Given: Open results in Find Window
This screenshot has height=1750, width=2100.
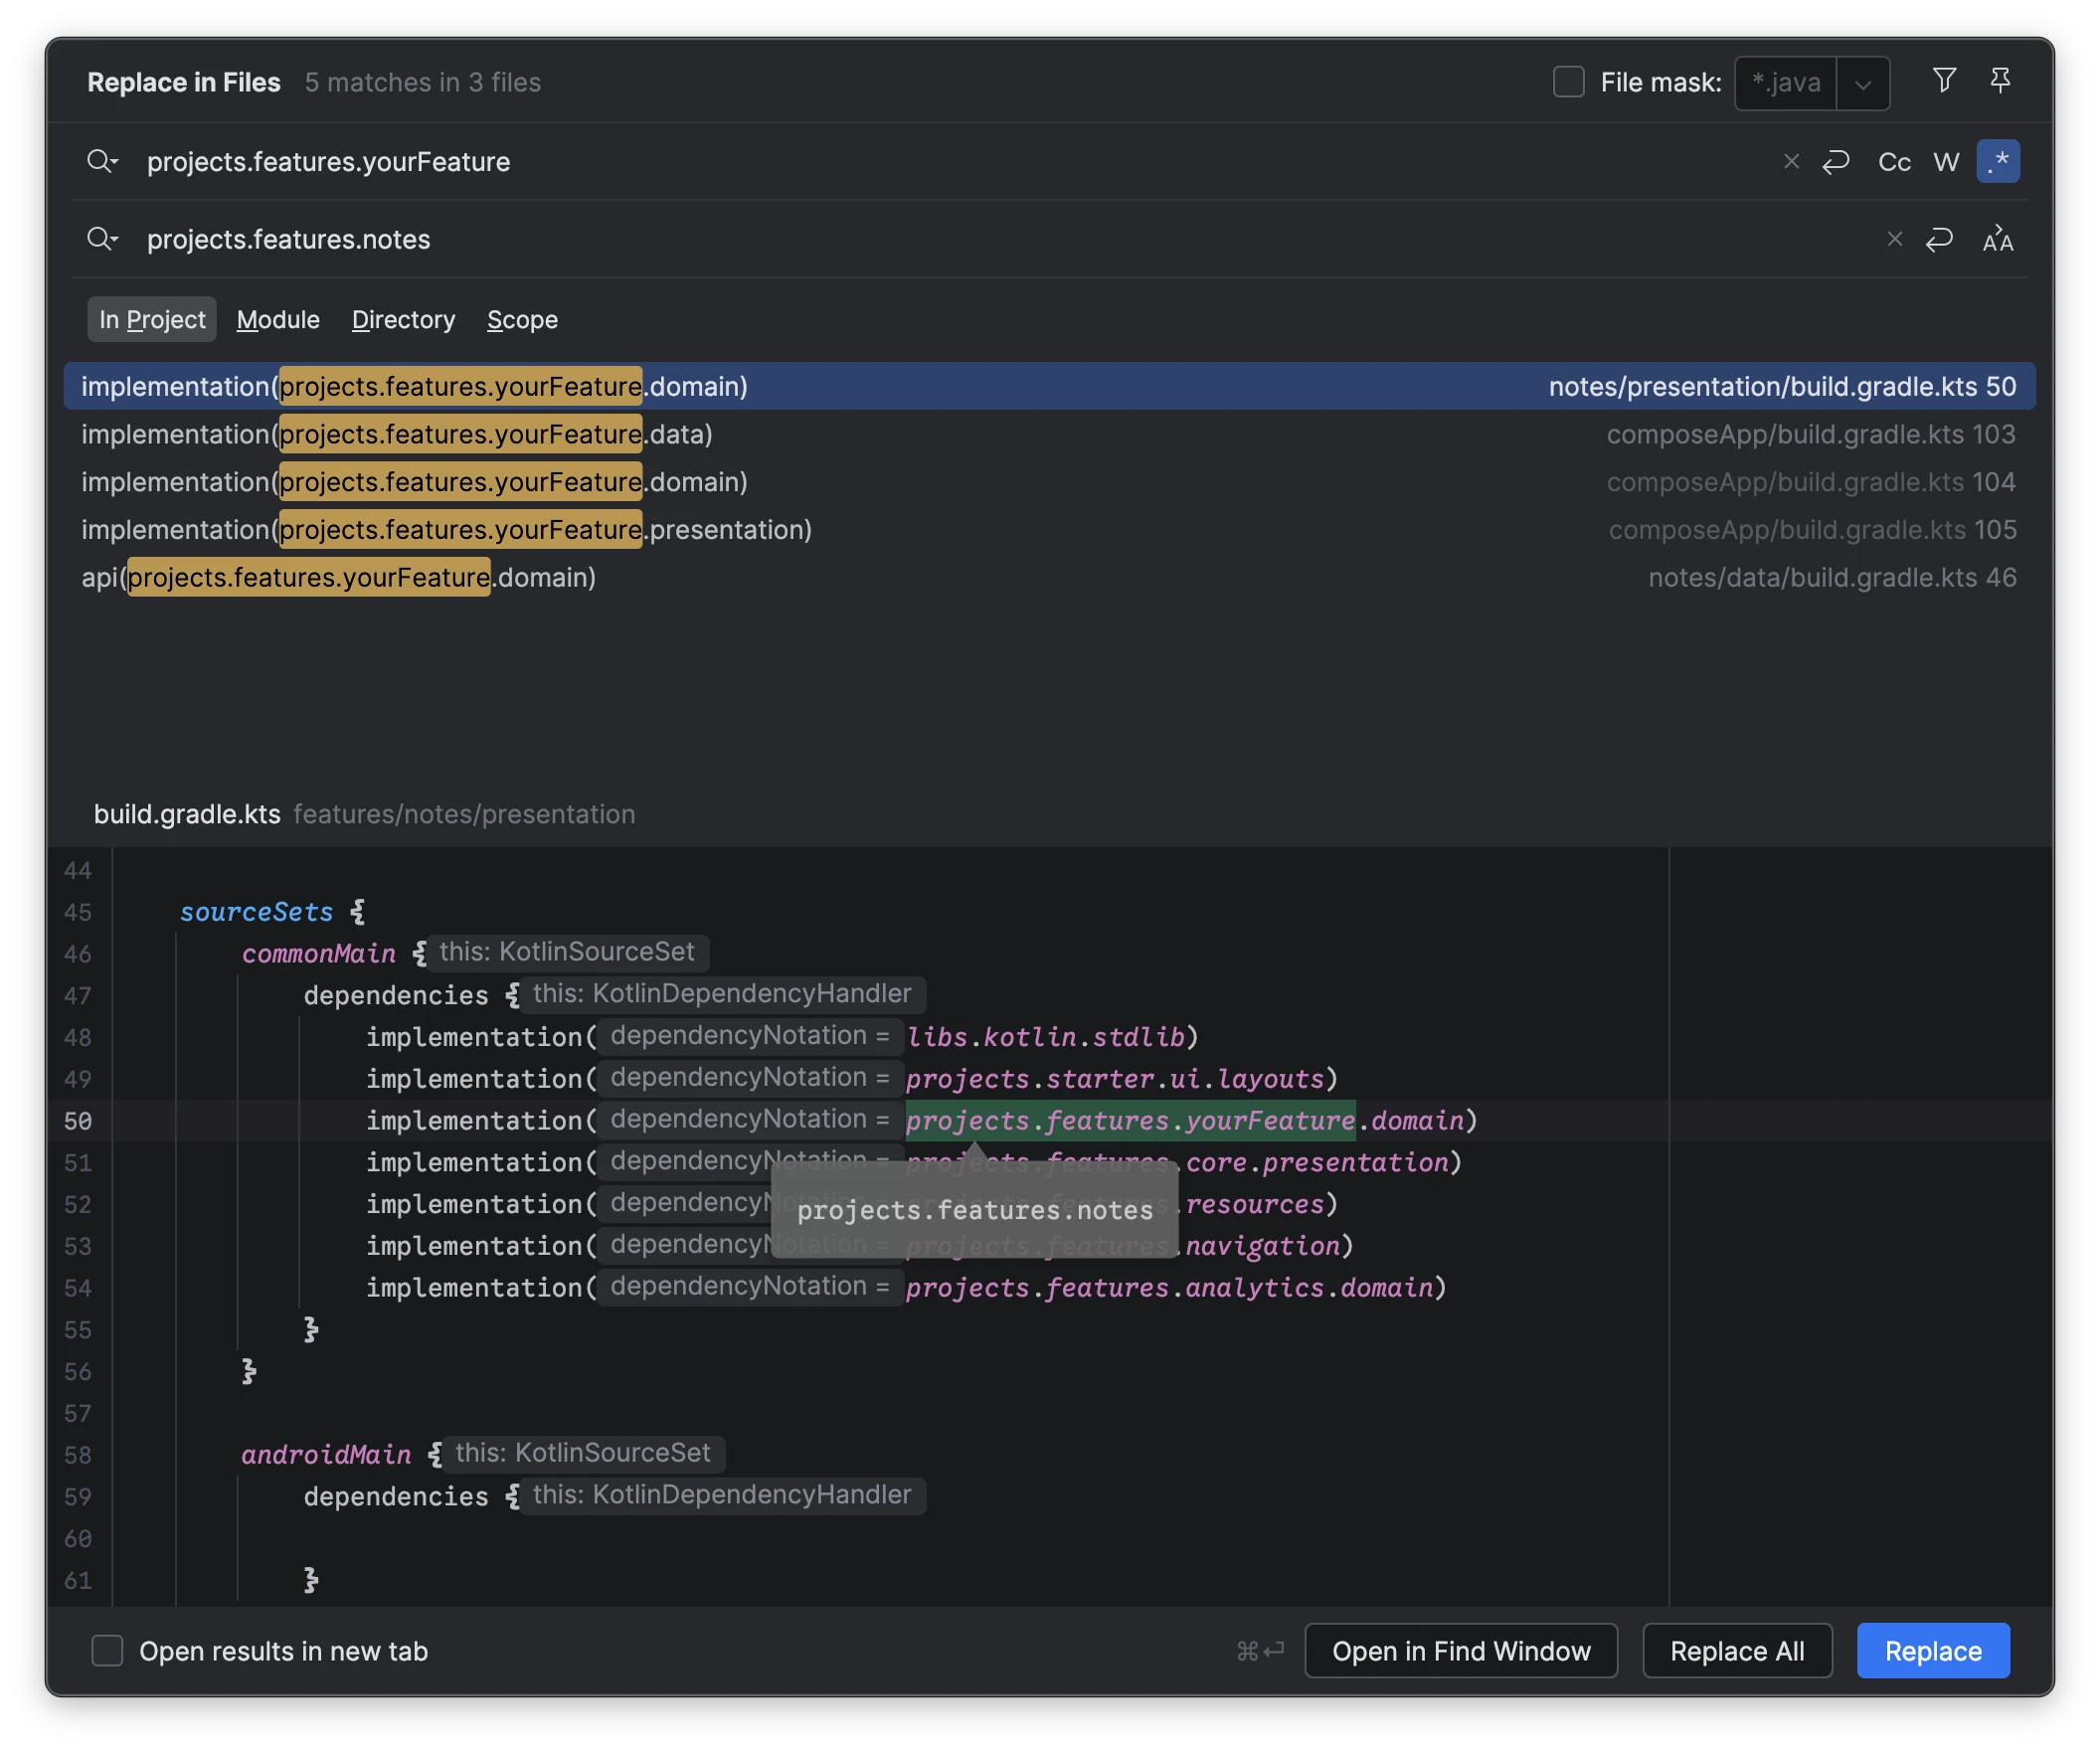Looking at the screenshot, I should tap(1461, 1651).
